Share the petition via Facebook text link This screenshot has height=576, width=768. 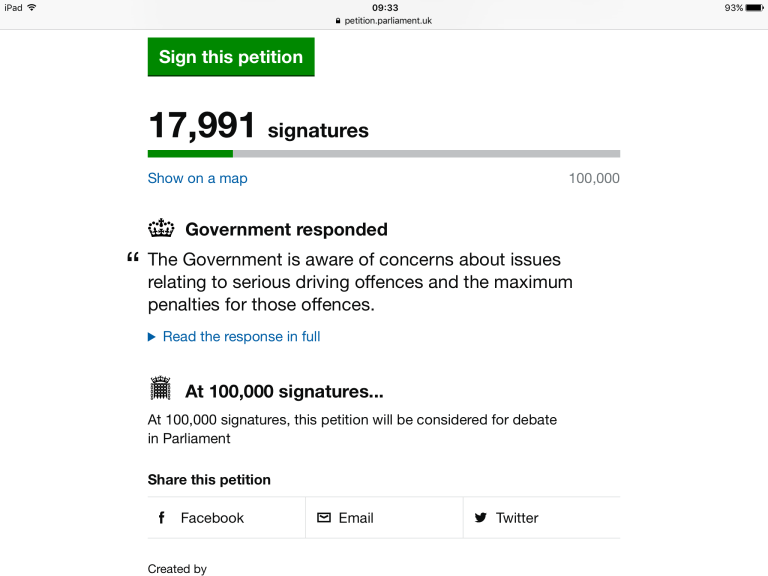coord(212,518)
